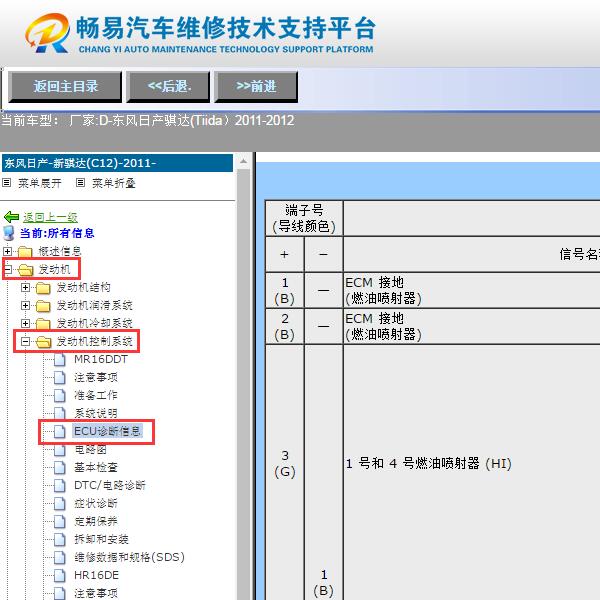
Task: Click the 症状诊断 page icon
Action: pyautogui.click(x=59, y=504)
